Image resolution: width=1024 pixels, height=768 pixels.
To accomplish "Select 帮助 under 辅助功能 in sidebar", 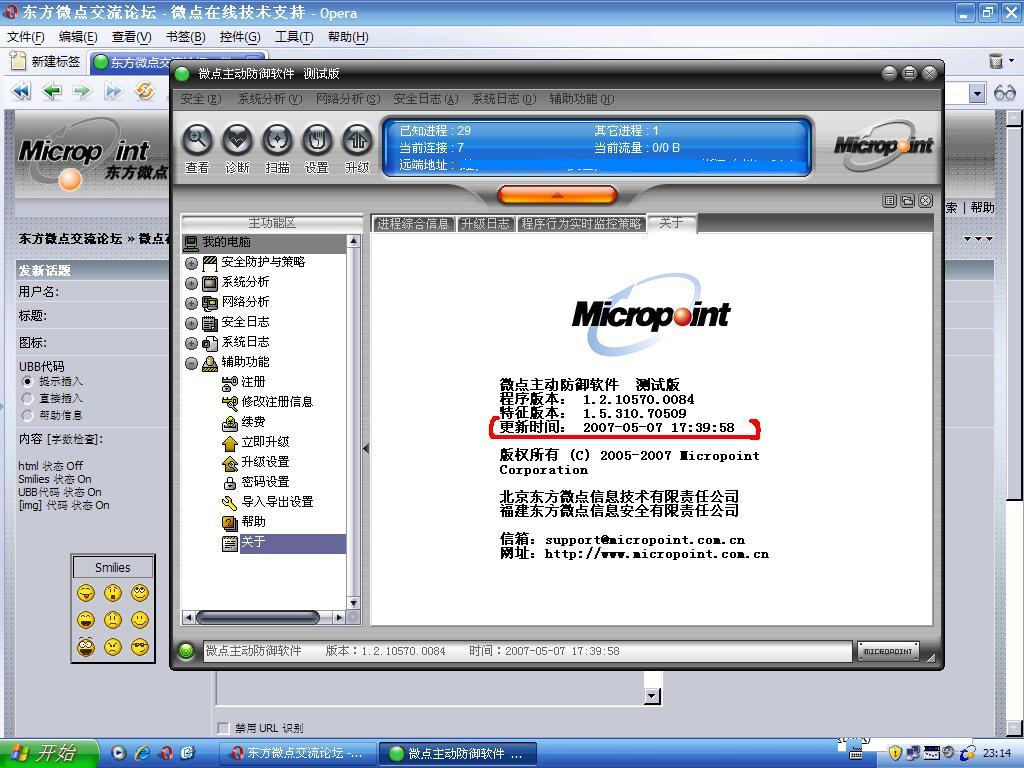I will [x=253, y=522].
